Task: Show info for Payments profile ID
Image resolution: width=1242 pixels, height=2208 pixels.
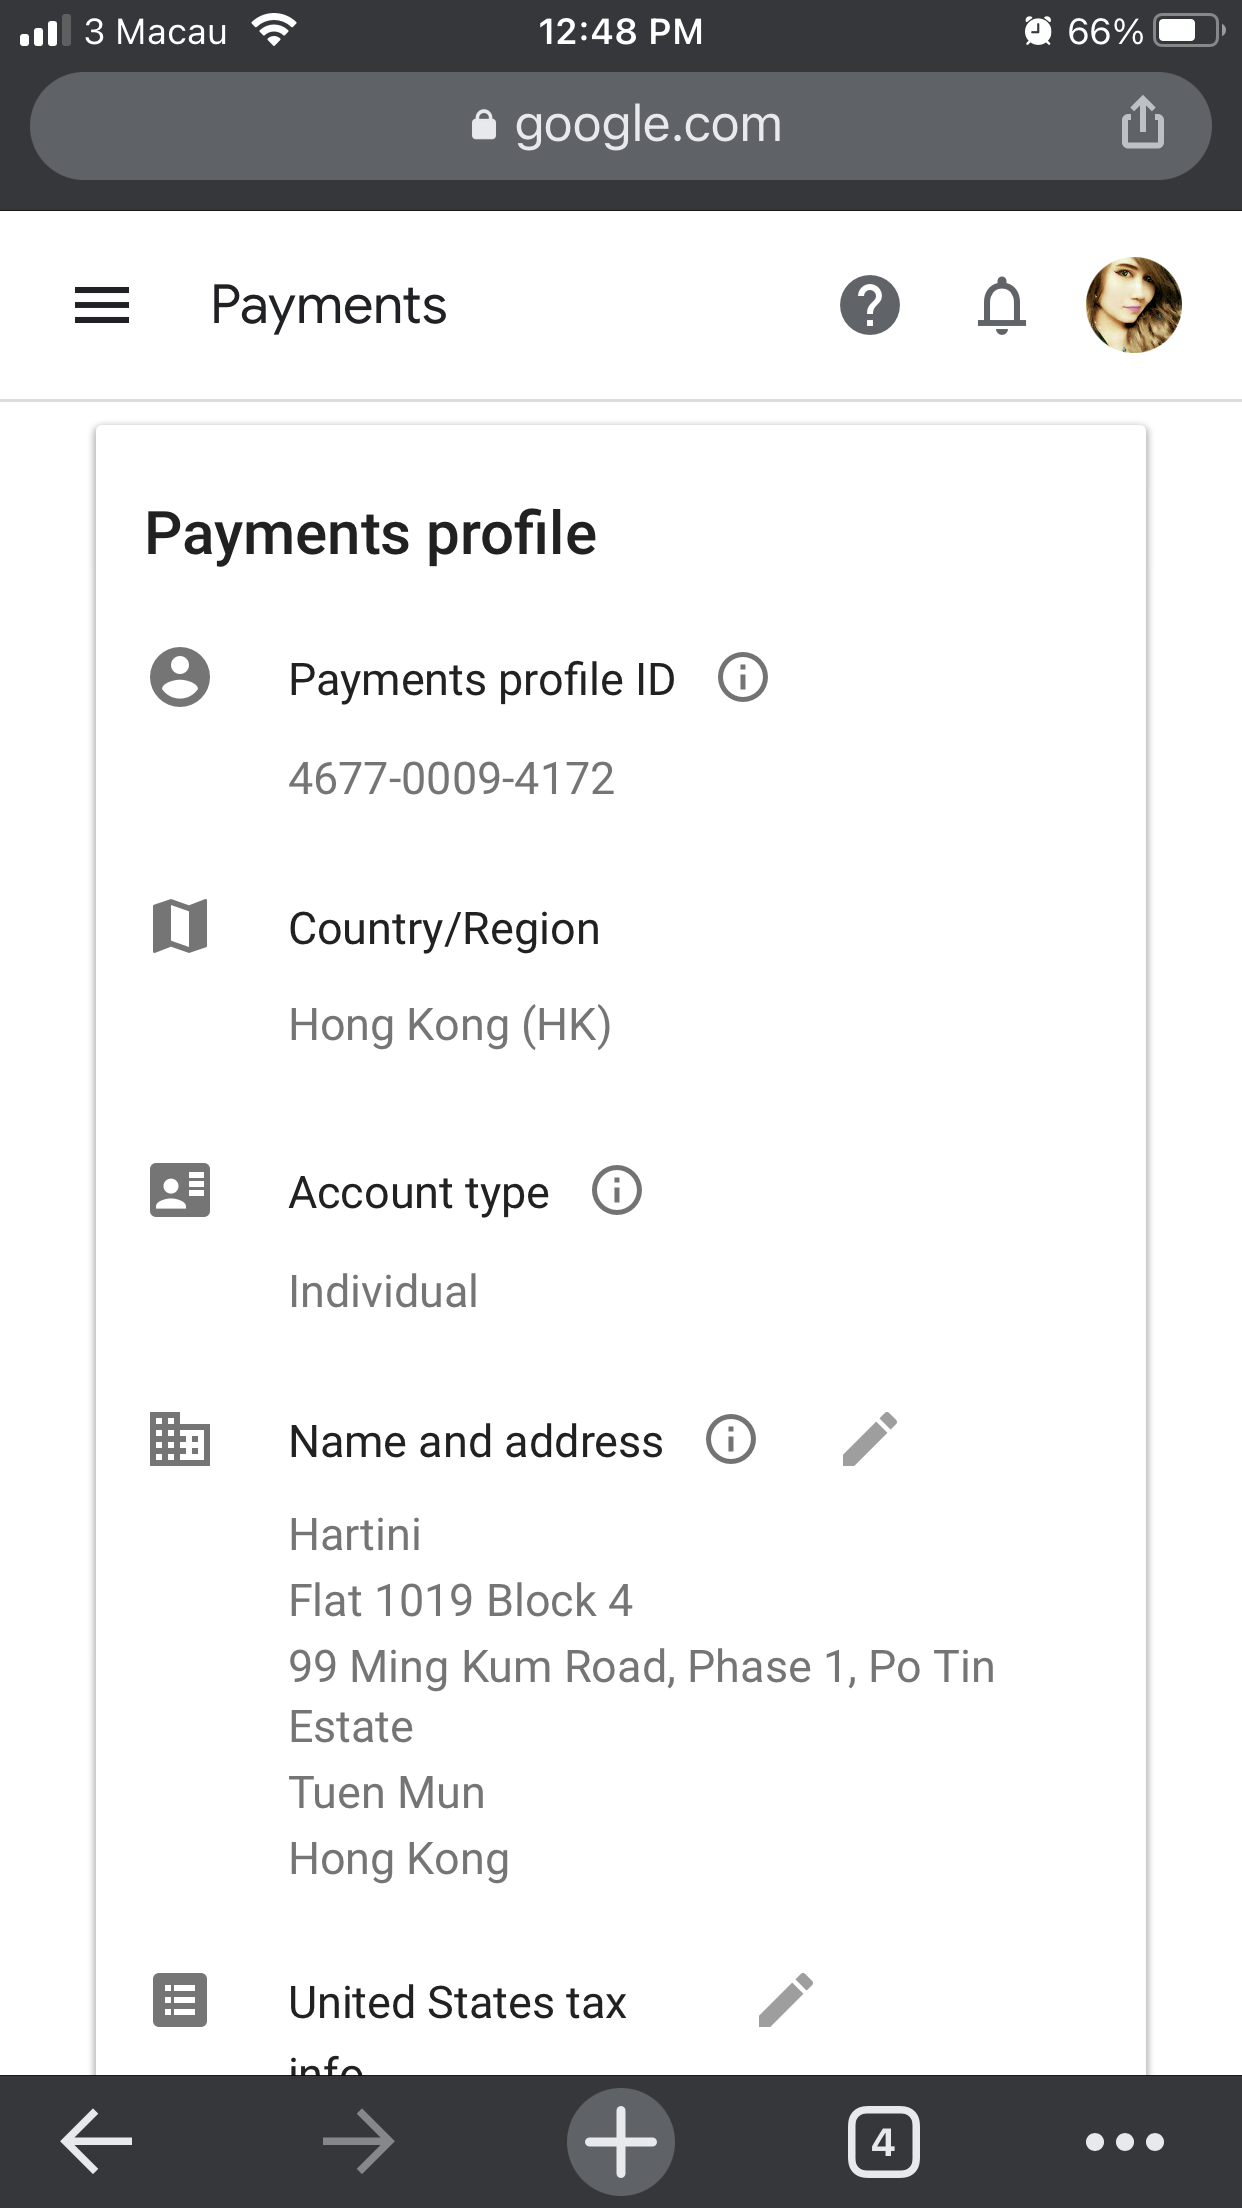Action: 743,678
